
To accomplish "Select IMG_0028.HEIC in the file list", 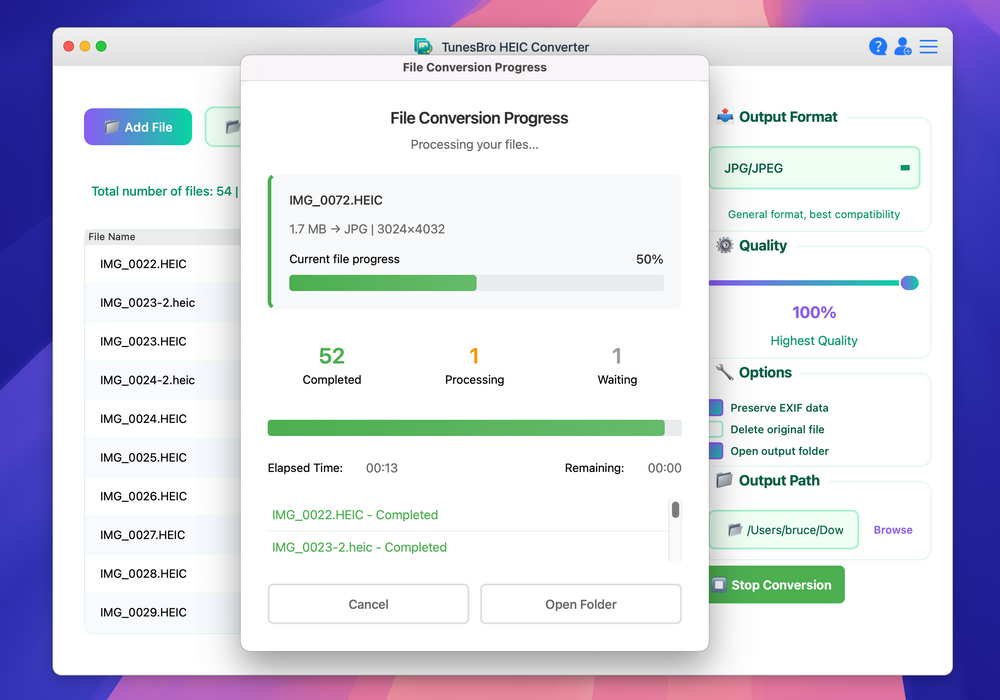I will (x=163, y=574).
